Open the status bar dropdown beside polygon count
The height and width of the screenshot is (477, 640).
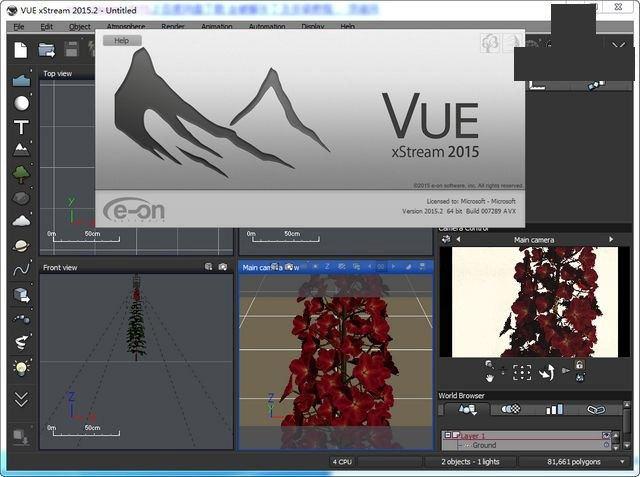(x=622, y=462)
